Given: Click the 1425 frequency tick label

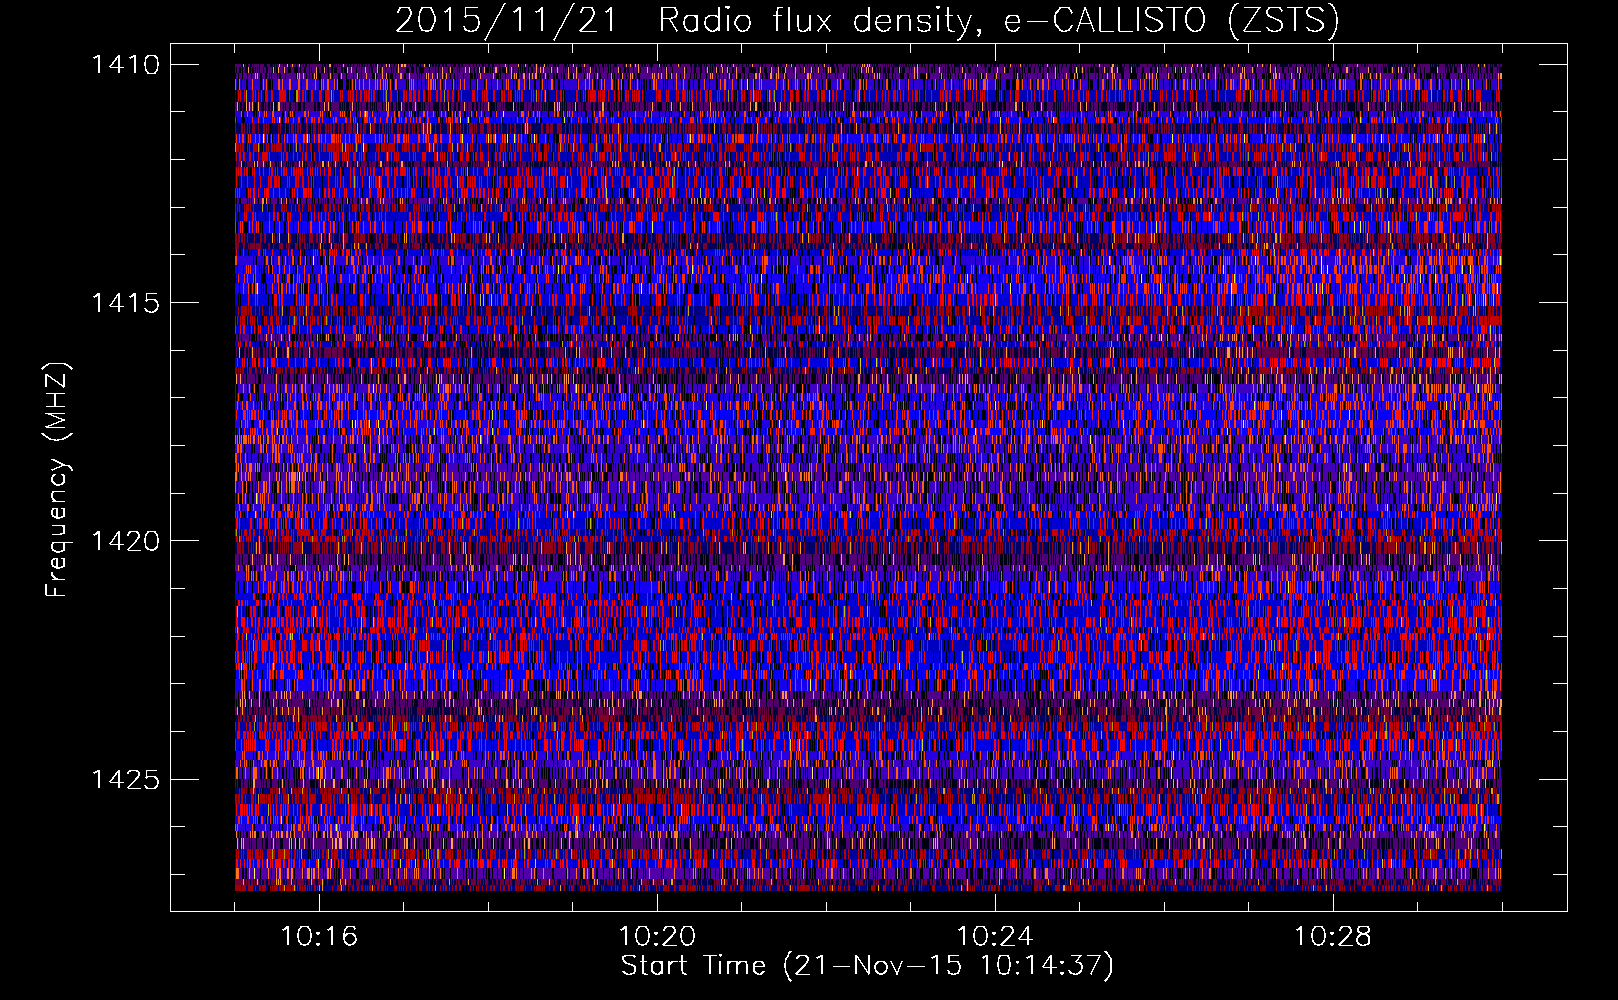Looking at the screenshot, I should [125, 779].
